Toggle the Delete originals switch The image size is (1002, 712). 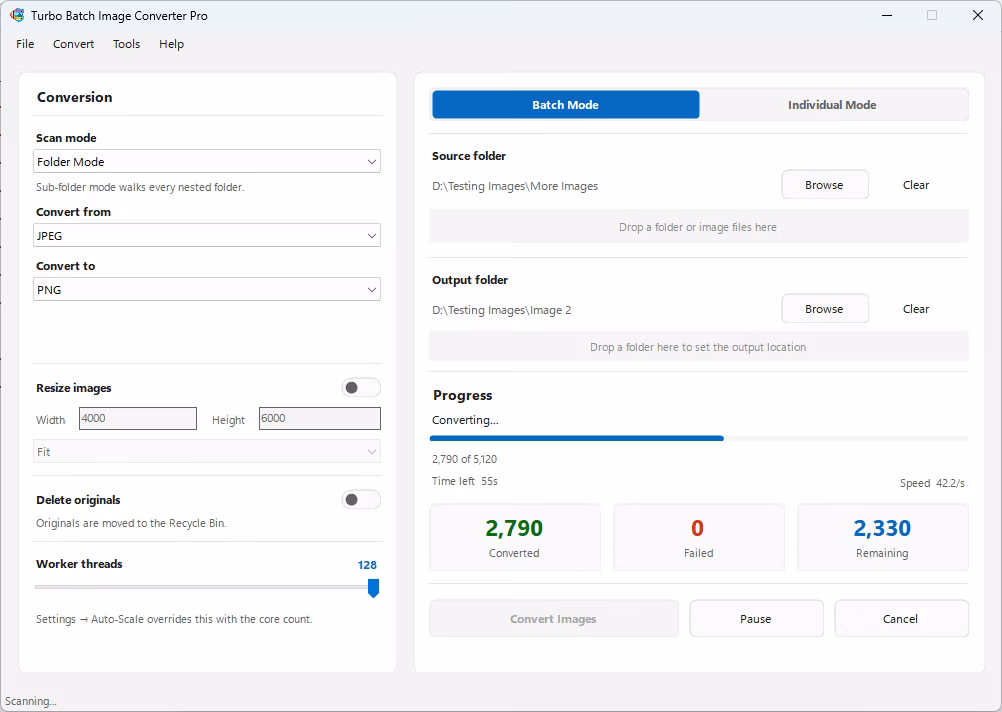(361, 499)
